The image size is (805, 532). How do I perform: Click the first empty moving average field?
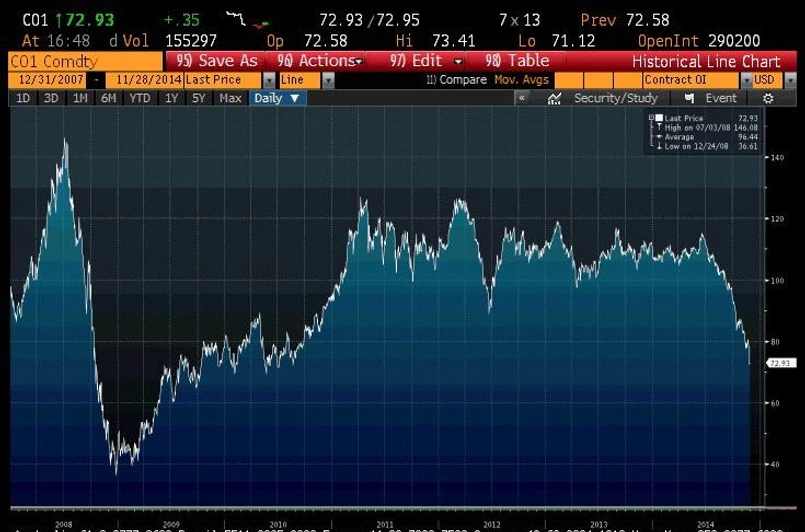point(569,81)
